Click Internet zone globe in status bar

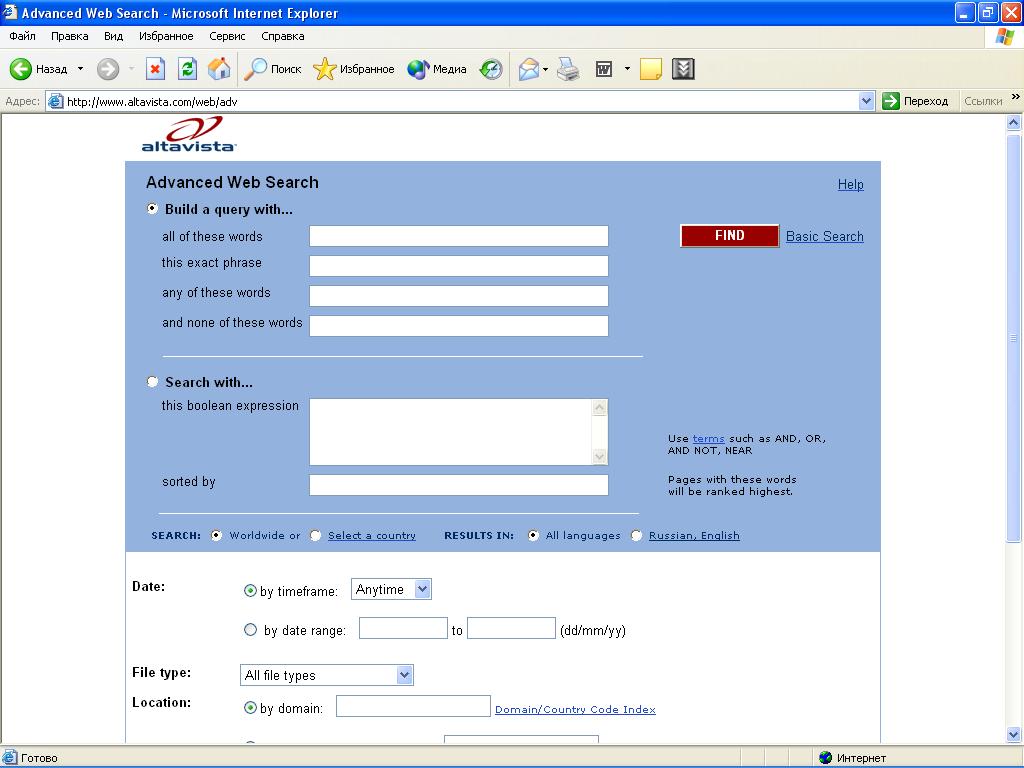pos(825,758)
